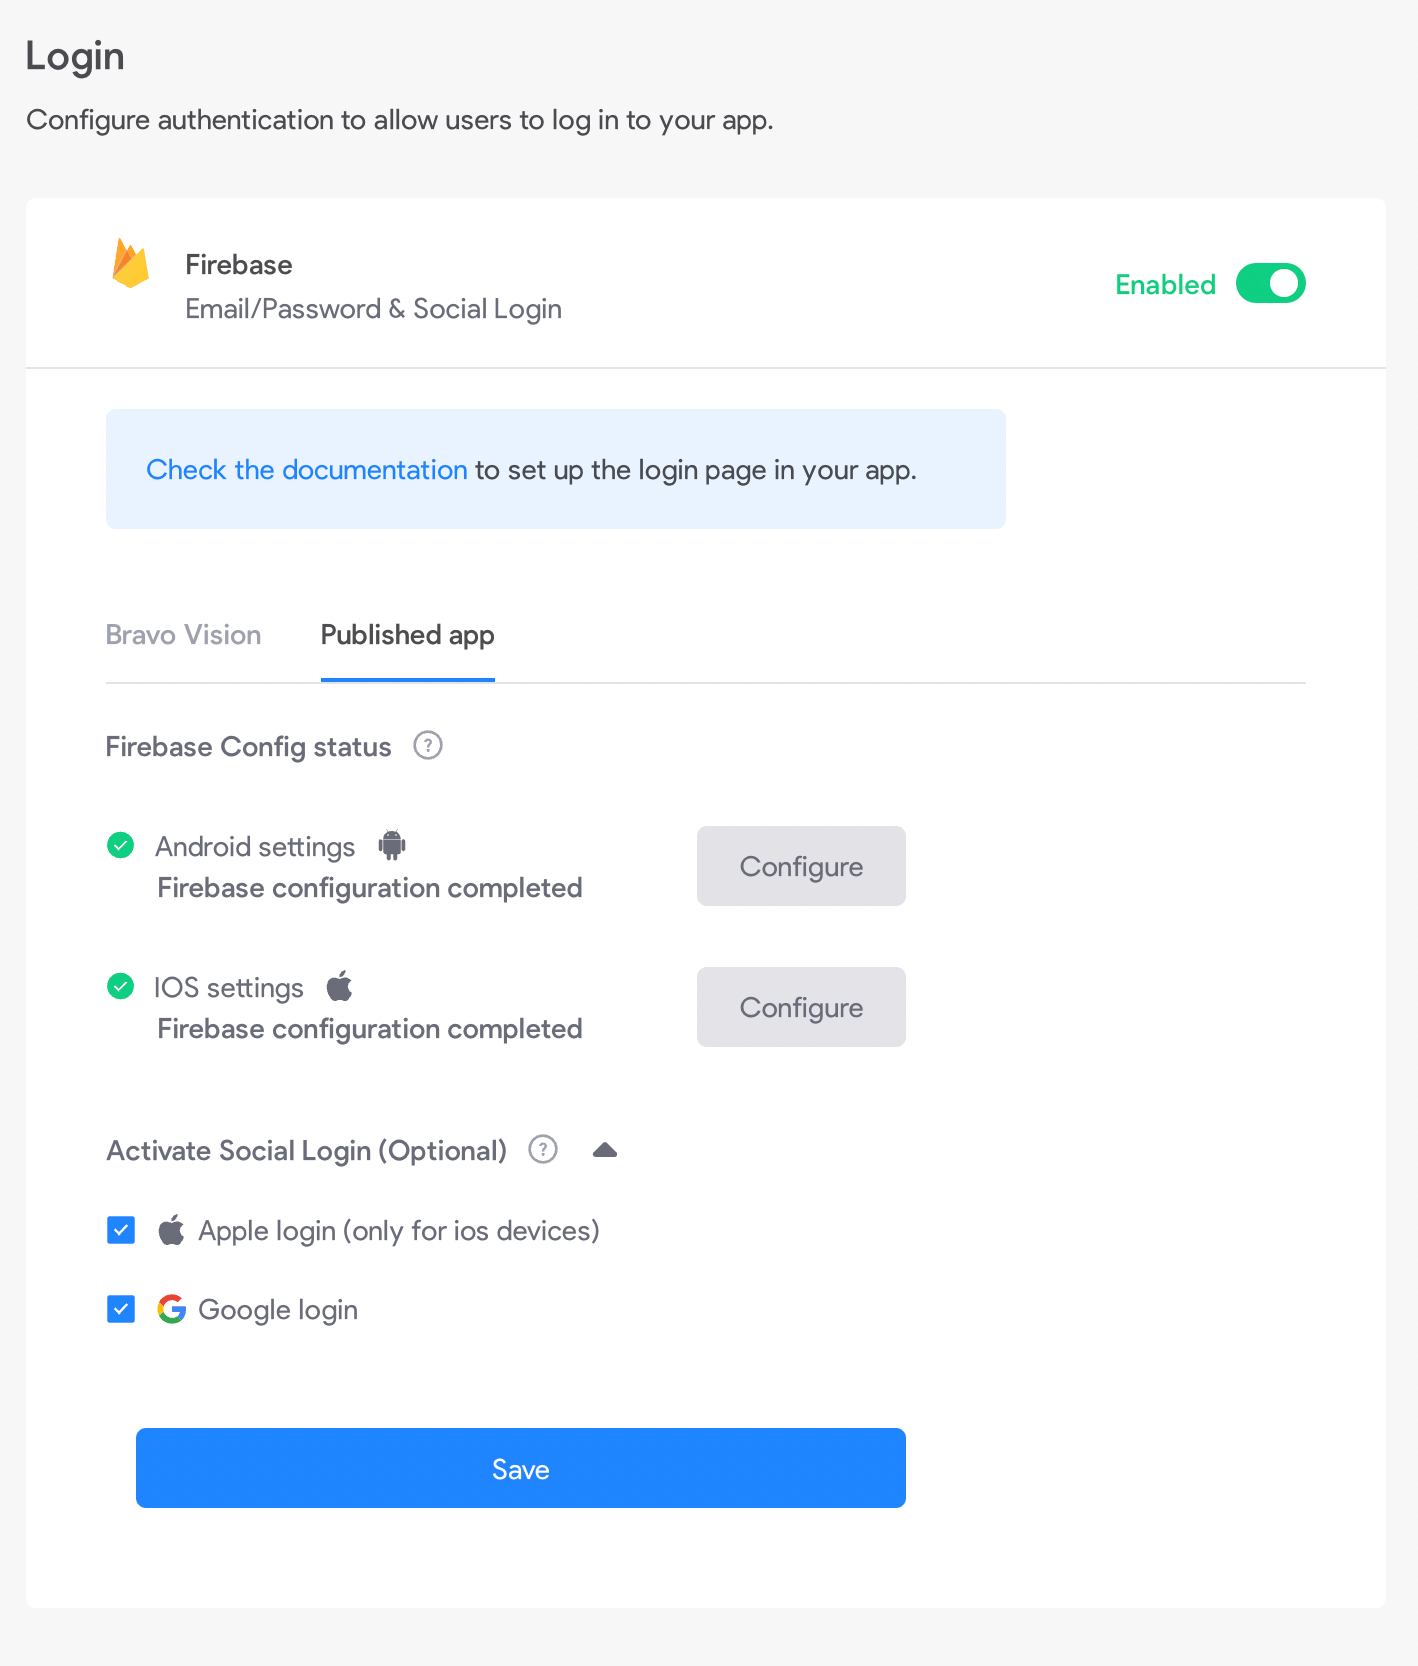Click the Email/Password & Social Login subtitle

pos(374,309)
